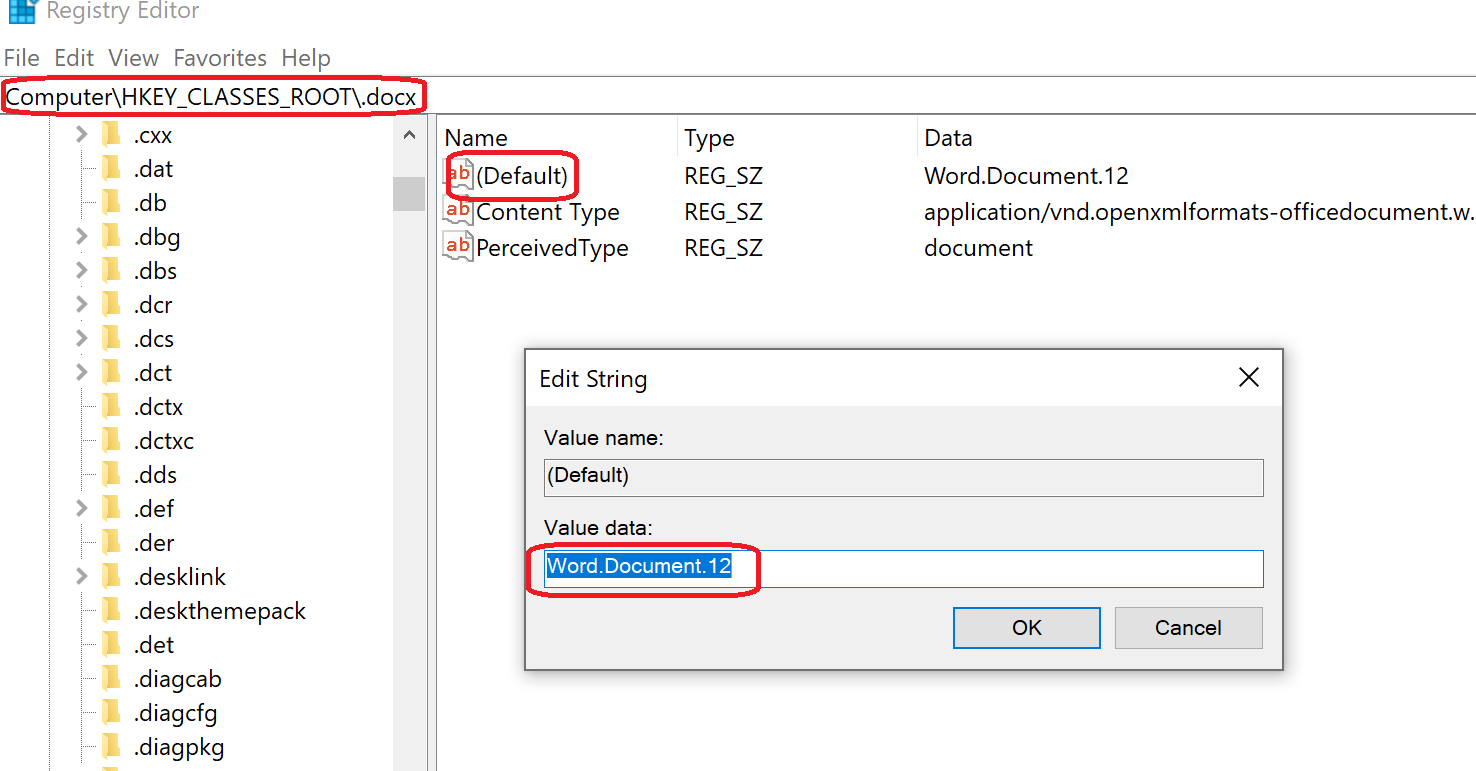Open the Favorites menu

click(220, 58)
